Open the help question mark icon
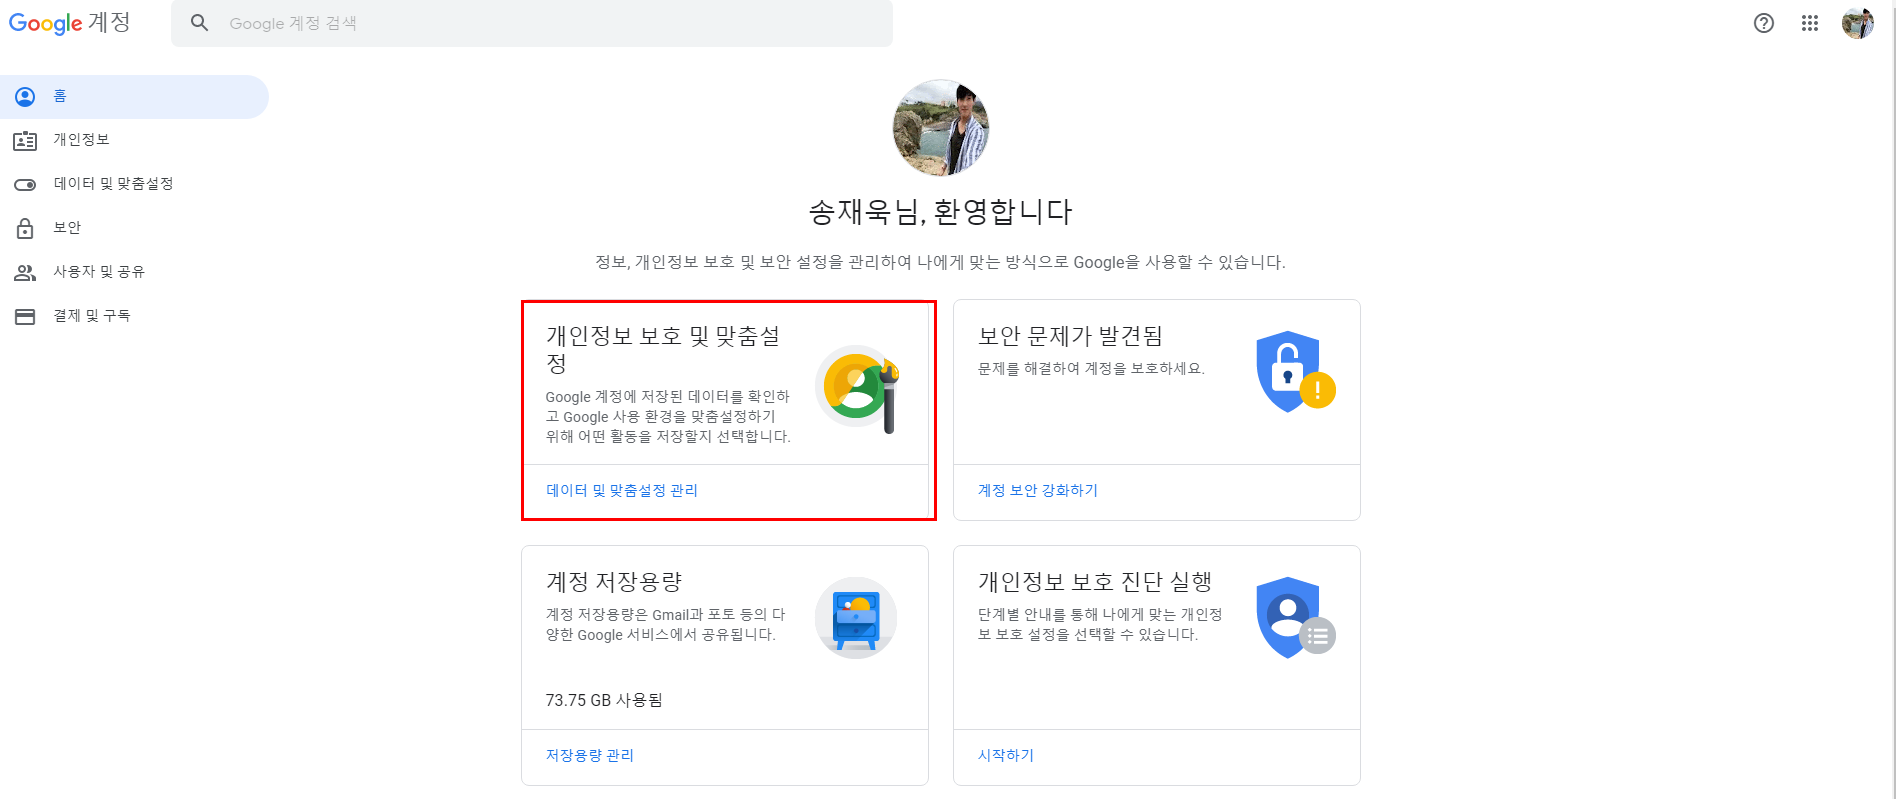Screen dimensions: 1896x799 click(1764, 23)
